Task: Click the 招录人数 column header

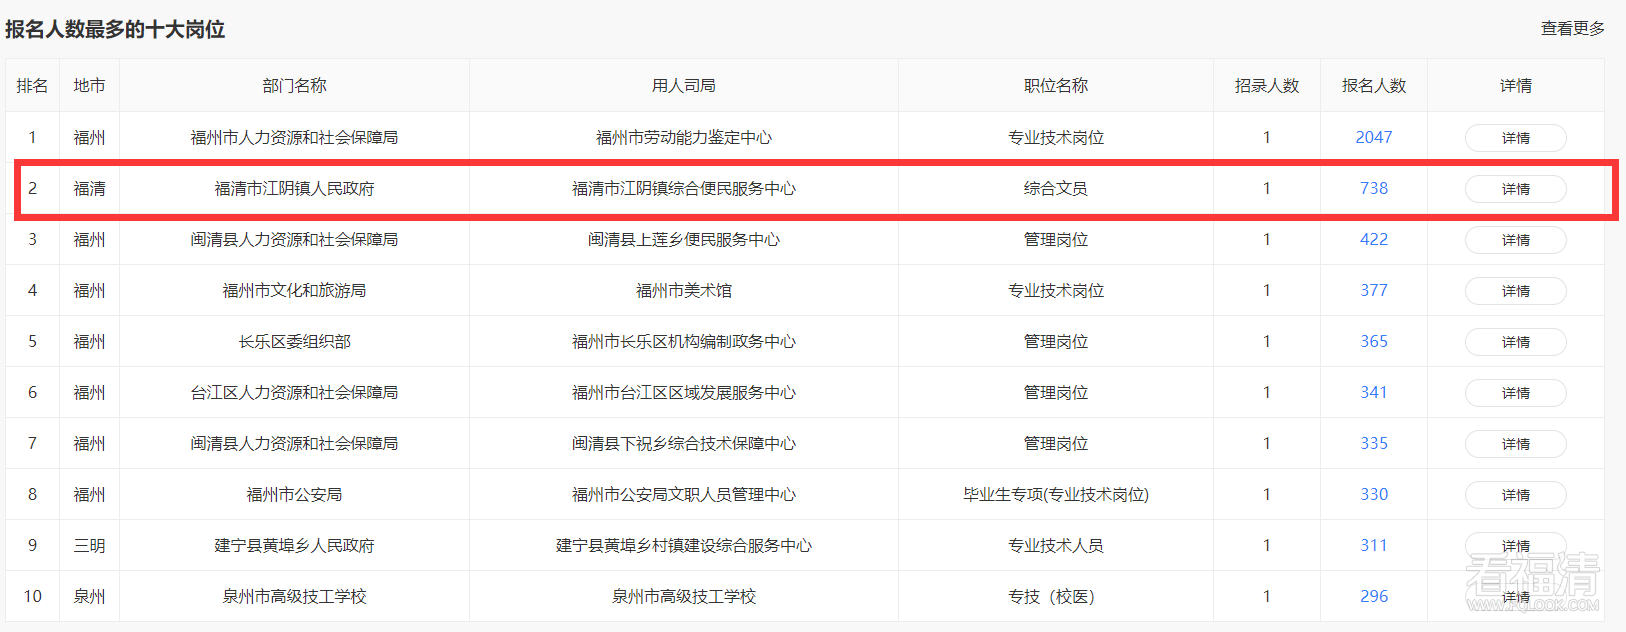Action: click(1267, 86)
